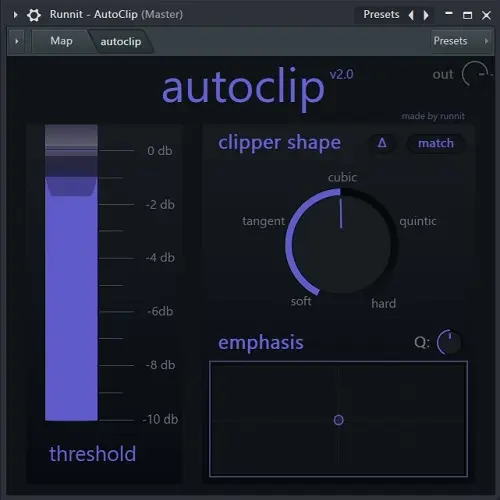500x500 pixels.
Task: Click the 'soft' shape label
Action: coord(301,301)
